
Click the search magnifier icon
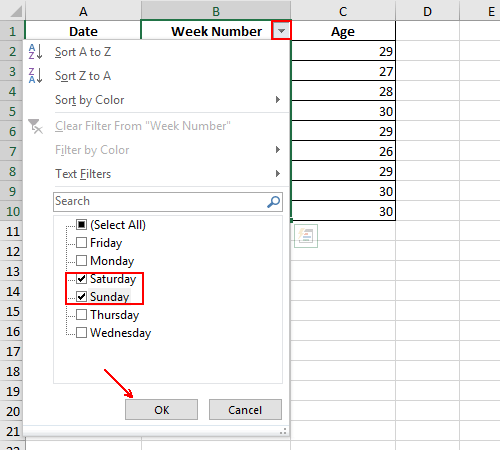coord(274,202)
